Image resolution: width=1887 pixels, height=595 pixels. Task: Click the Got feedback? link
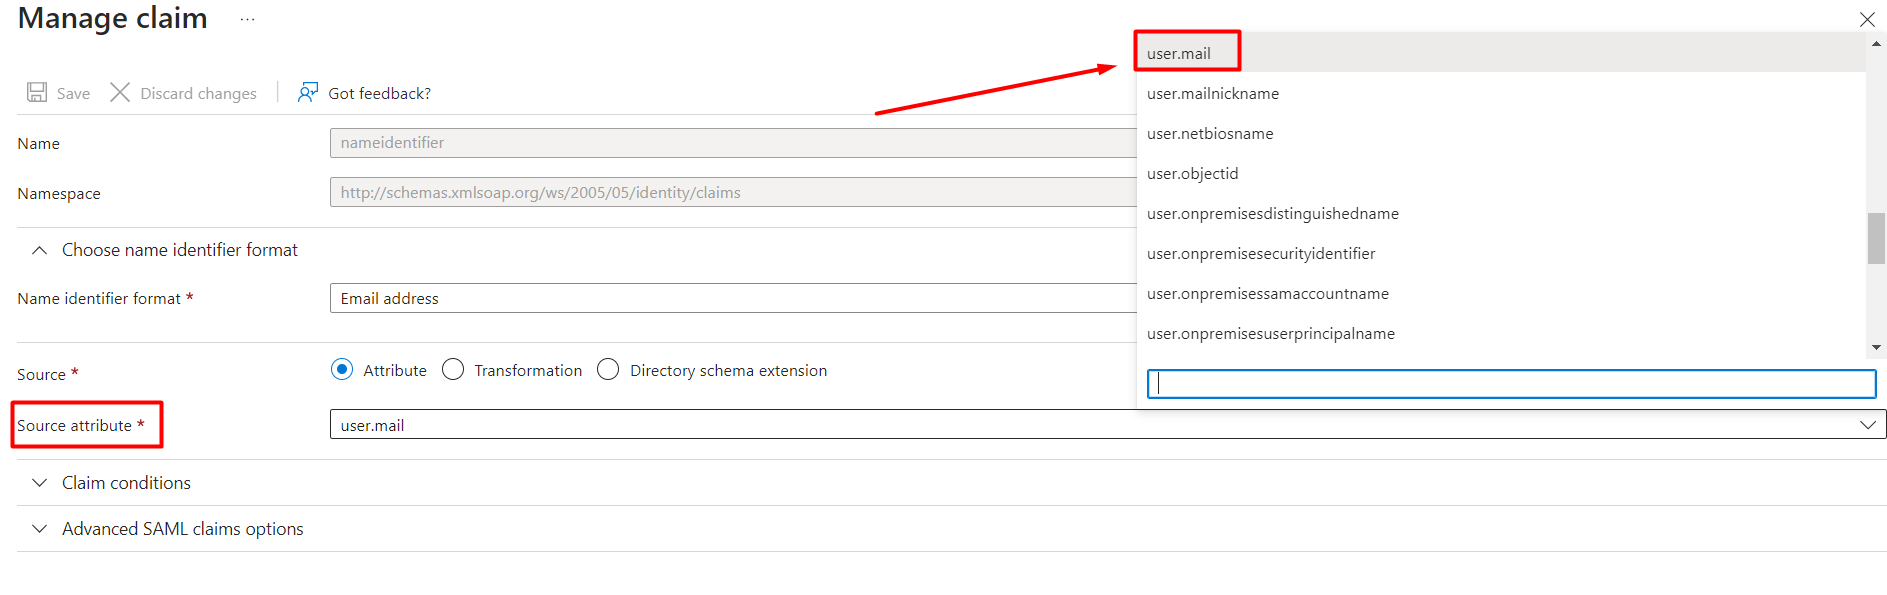(380, 93)
